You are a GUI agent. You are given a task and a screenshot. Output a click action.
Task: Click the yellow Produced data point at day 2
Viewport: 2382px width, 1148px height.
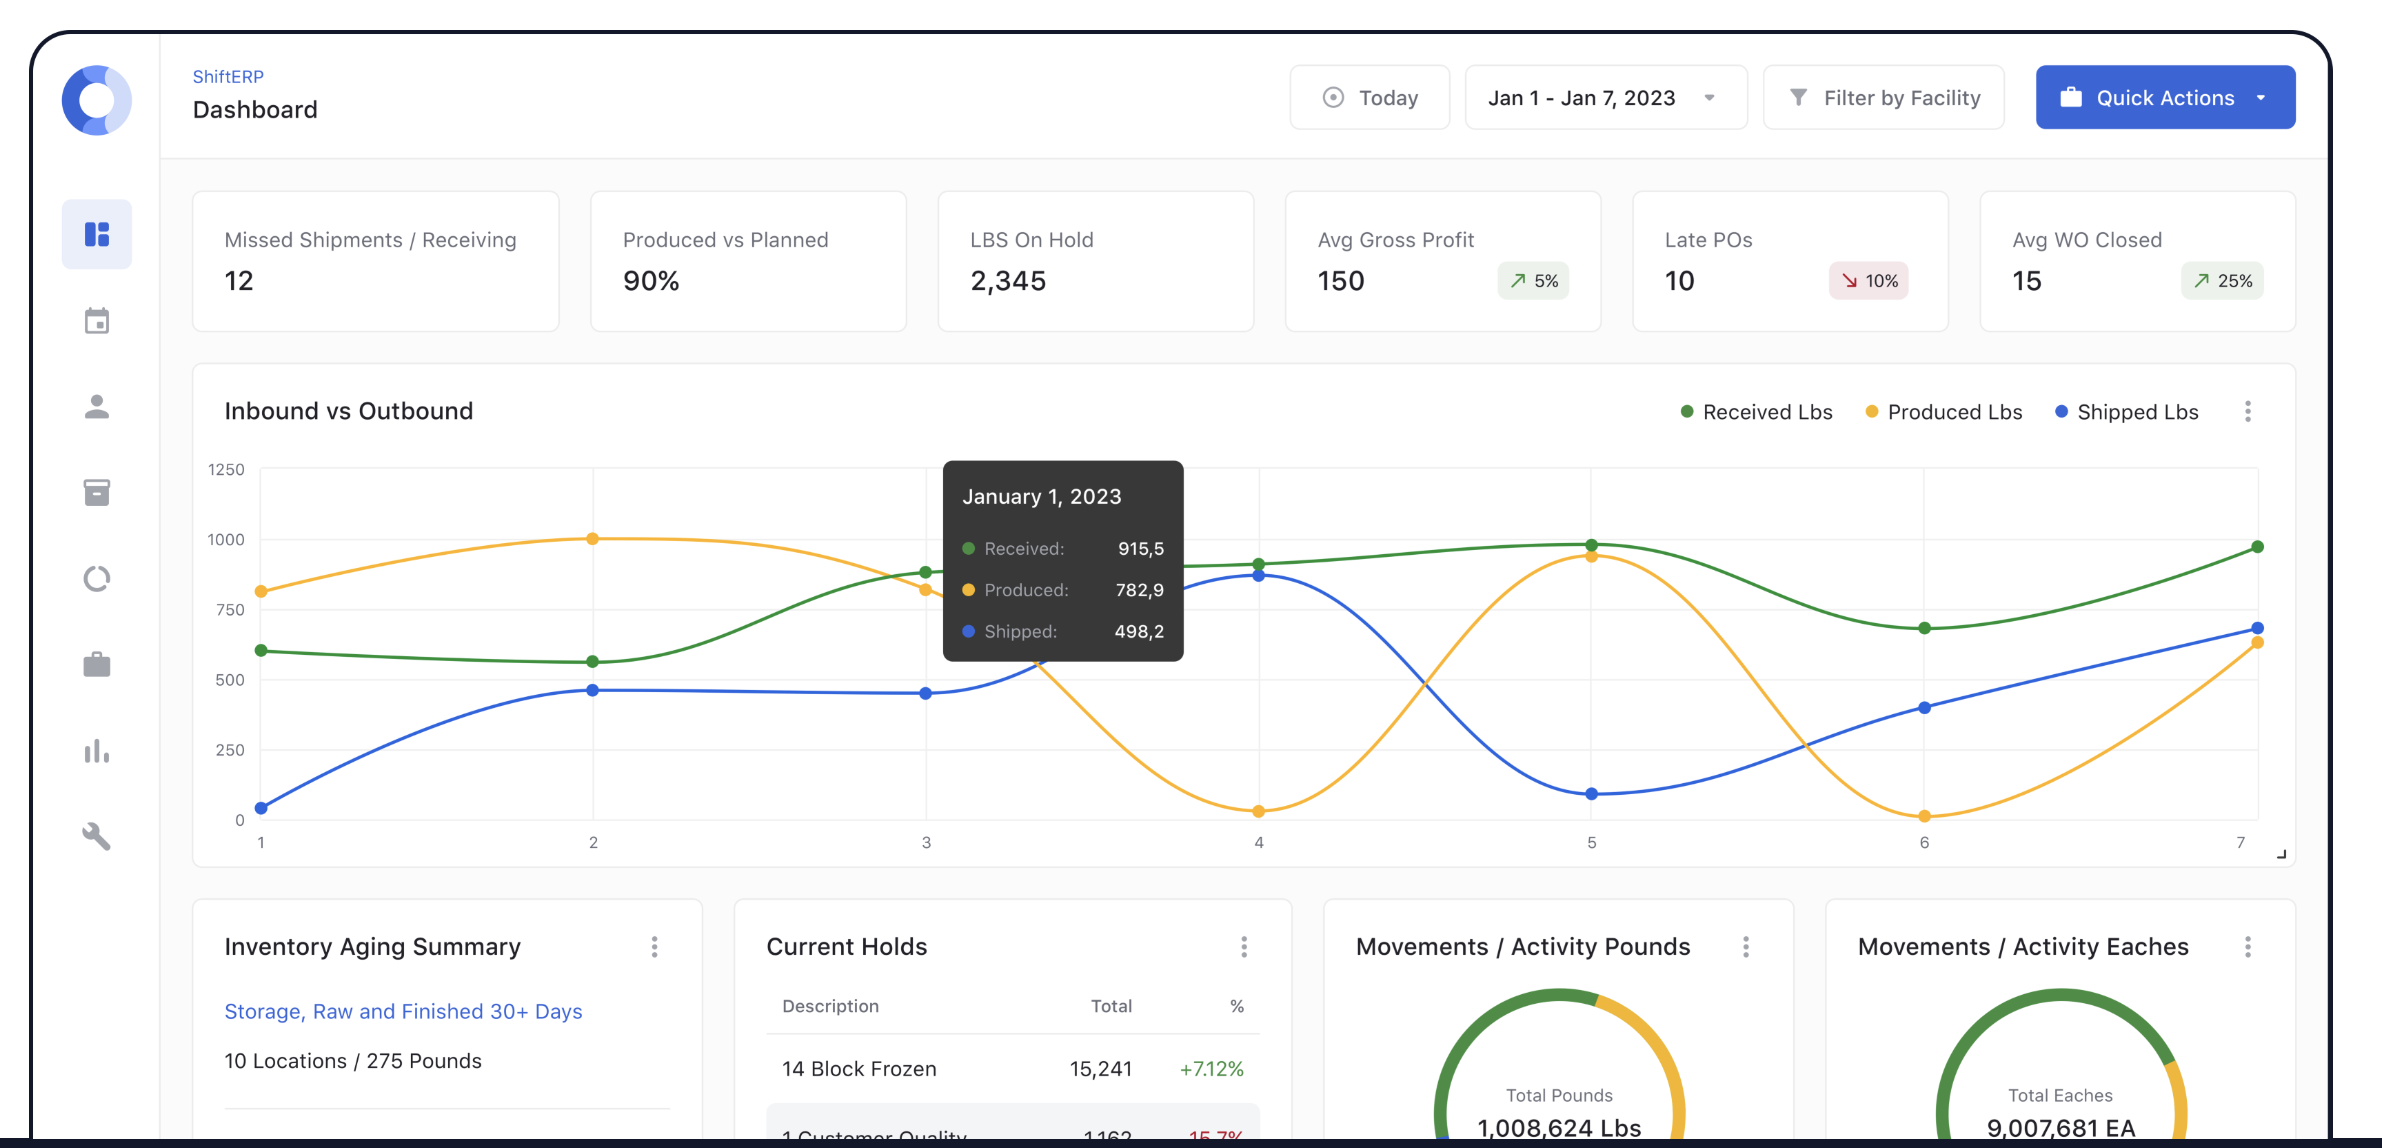[593, 539]
